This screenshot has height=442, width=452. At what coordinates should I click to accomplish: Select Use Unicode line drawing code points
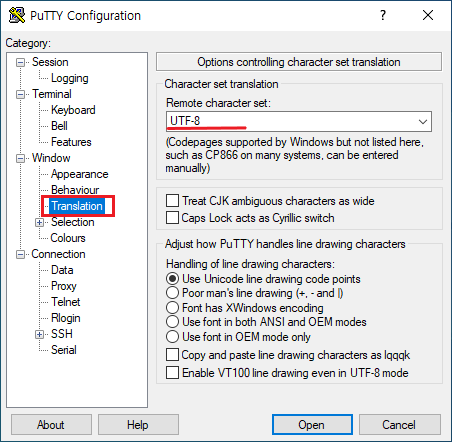coord(172,279)
